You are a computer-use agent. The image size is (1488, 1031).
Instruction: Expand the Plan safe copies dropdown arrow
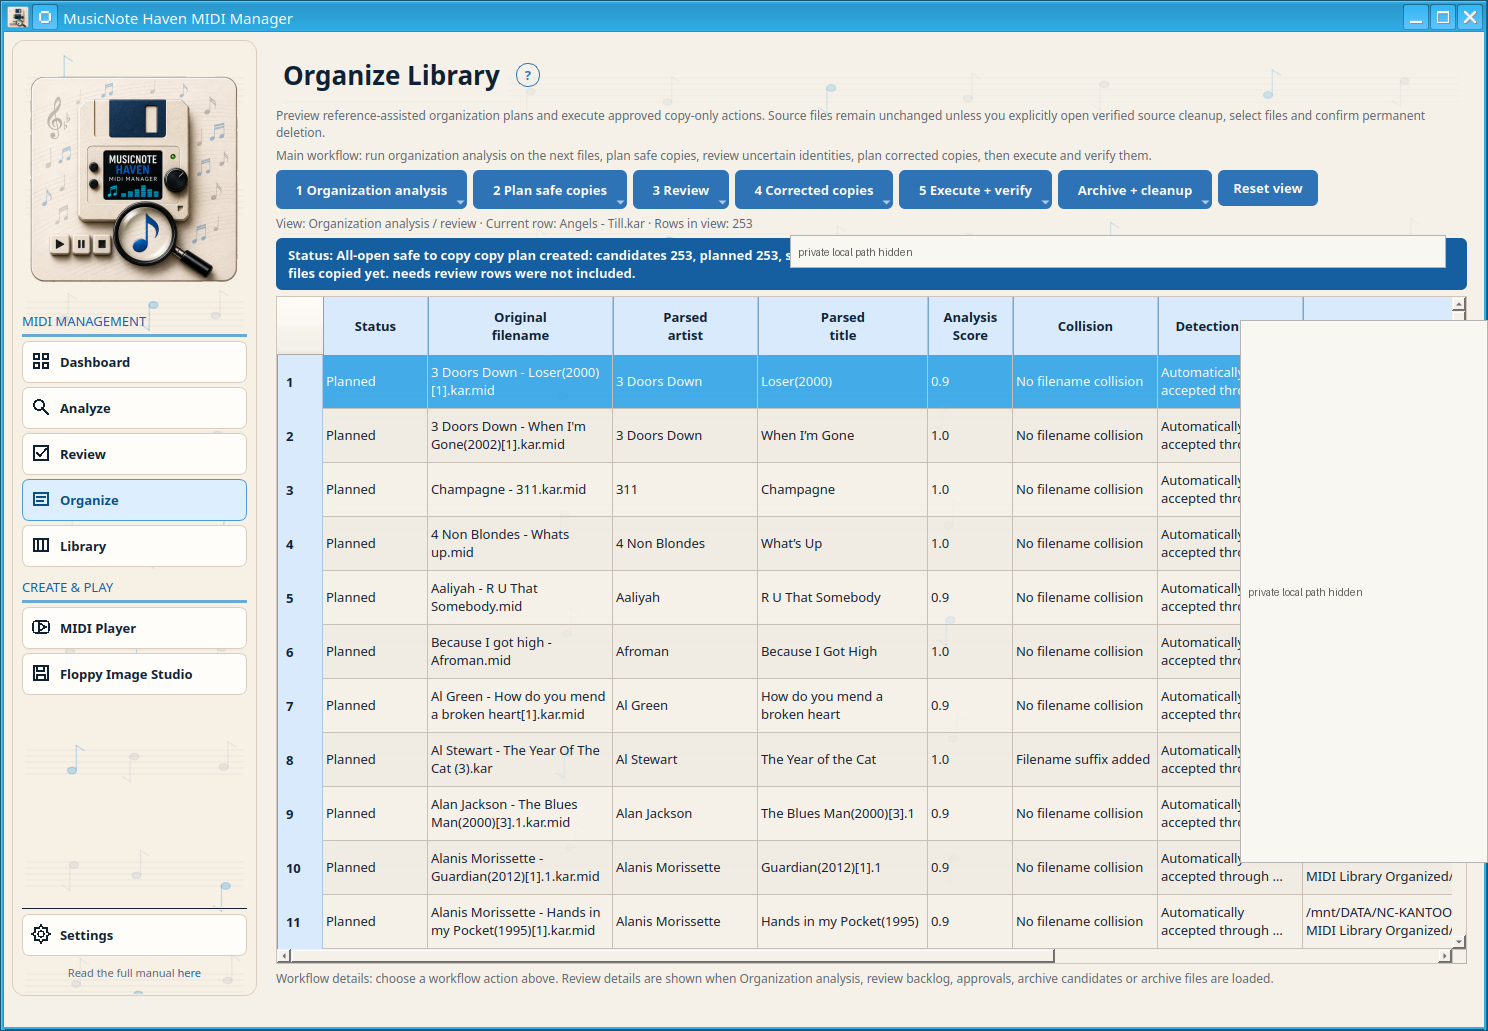click(620, 202)
